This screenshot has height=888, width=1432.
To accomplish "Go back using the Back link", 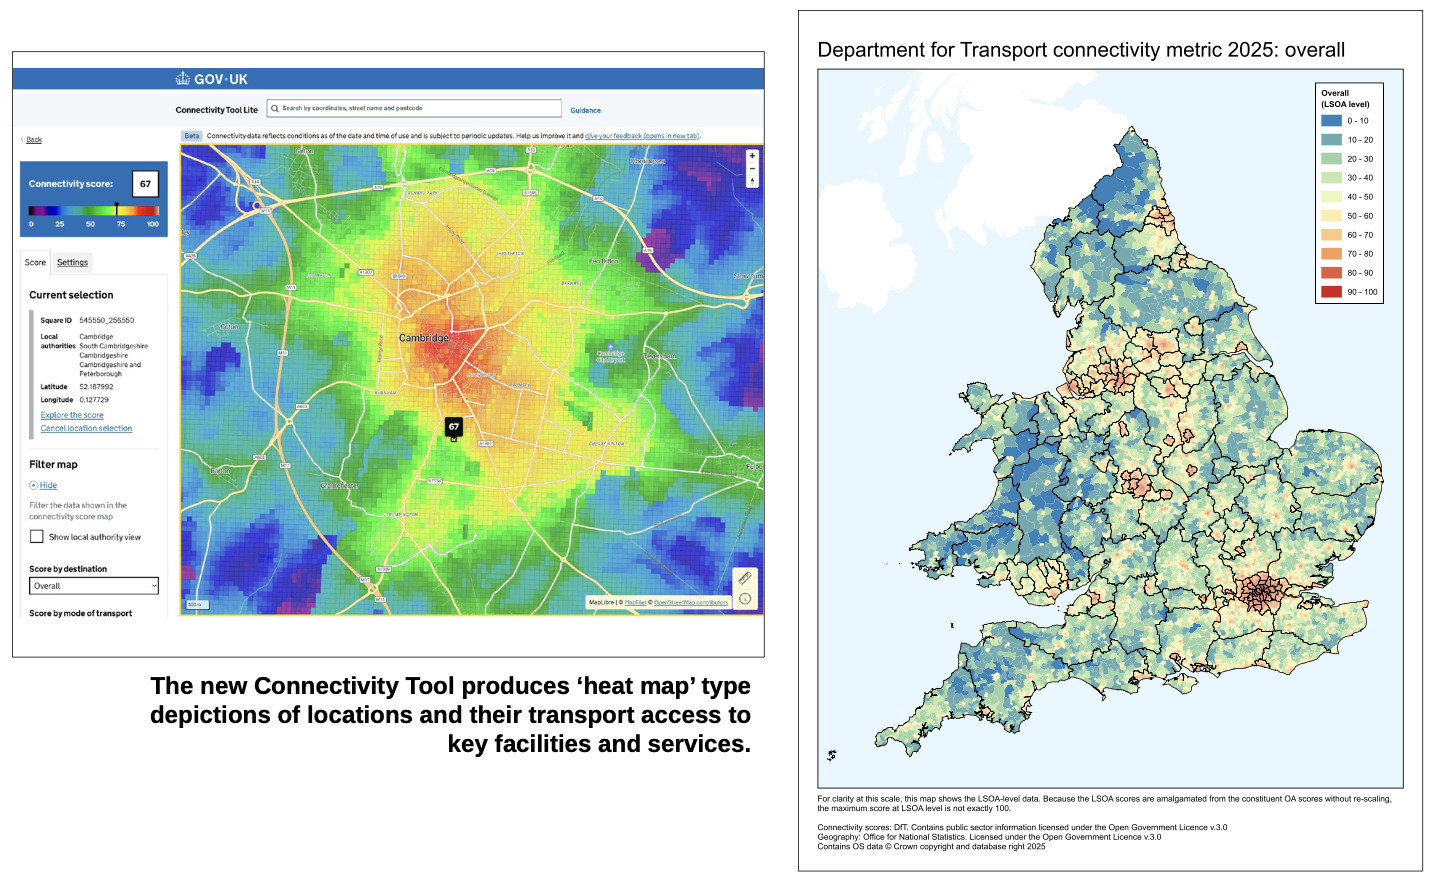I will (x=34, y=140).
